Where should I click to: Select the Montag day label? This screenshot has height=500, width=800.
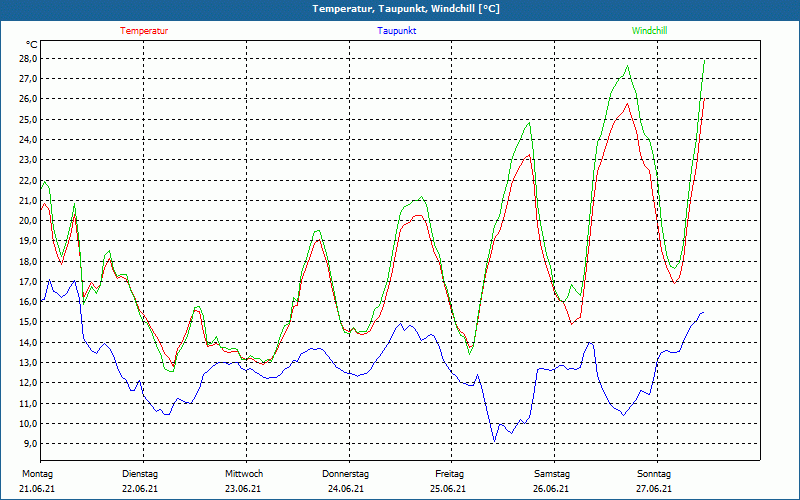point(37,474)
